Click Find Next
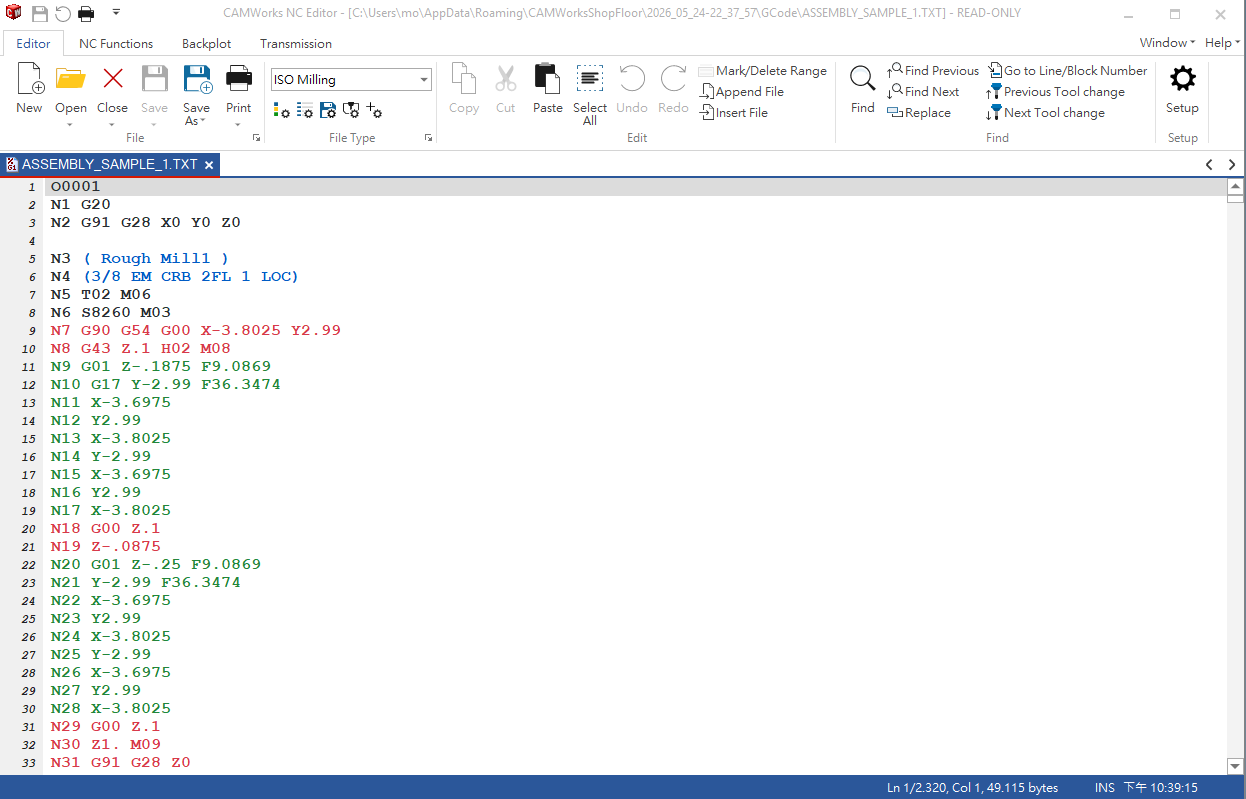Screen dimensions: 1246x799 (922, 92)
